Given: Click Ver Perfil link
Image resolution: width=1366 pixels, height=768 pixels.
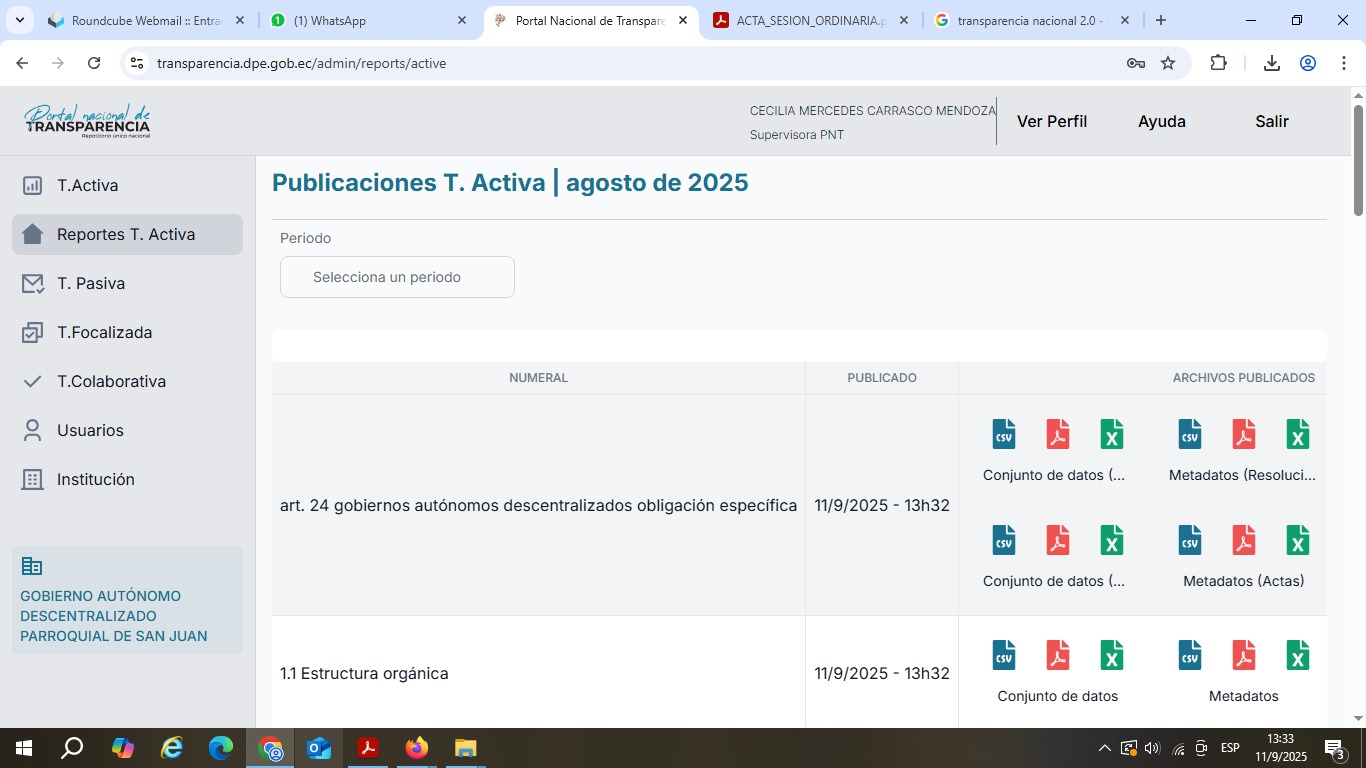Looking at the screenshot, I should [x=1051, y=121].
